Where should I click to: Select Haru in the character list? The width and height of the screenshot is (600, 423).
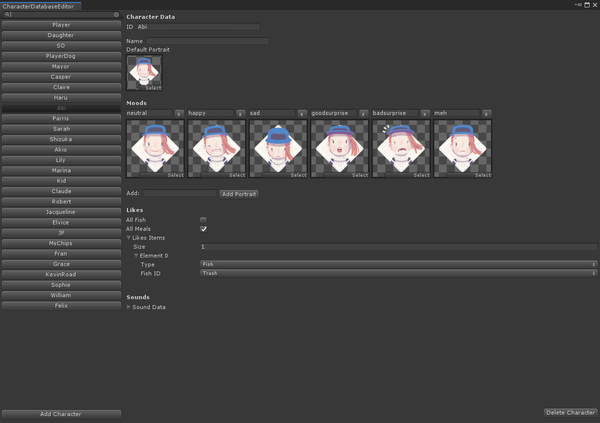coord(60,97)
